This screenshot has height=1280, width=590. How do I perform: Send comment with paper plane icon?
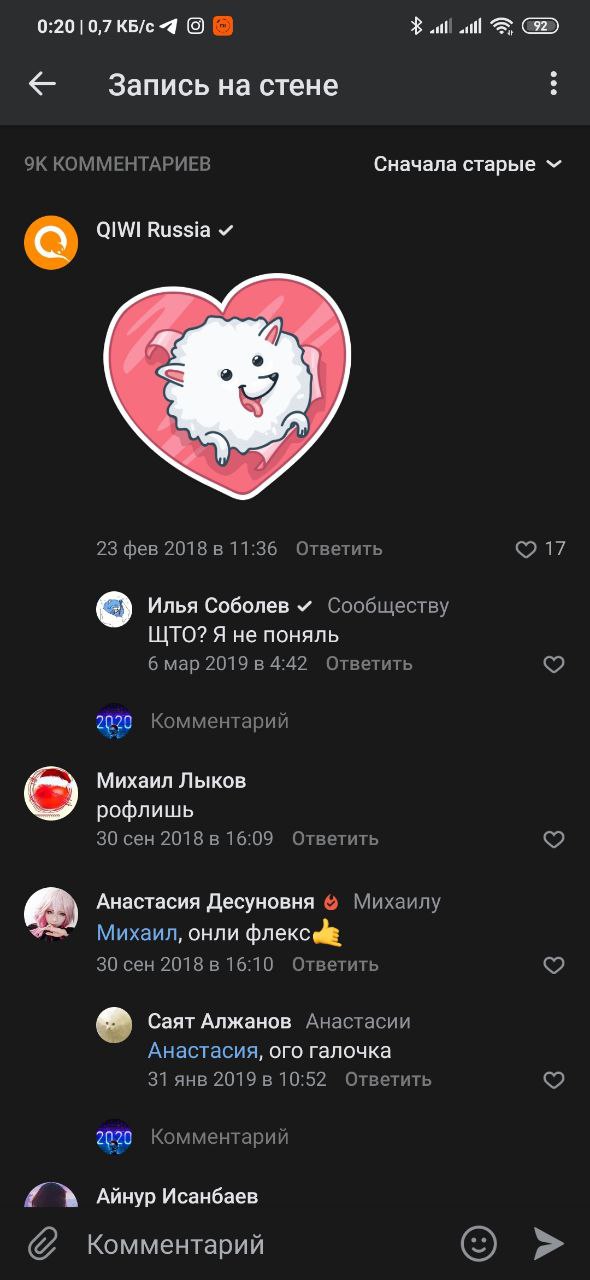tap(549, 1244)
